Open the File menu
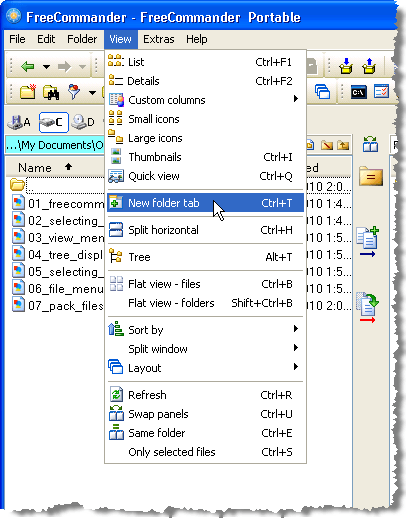This screenshot has height=518, width=406. coord(17,39)
